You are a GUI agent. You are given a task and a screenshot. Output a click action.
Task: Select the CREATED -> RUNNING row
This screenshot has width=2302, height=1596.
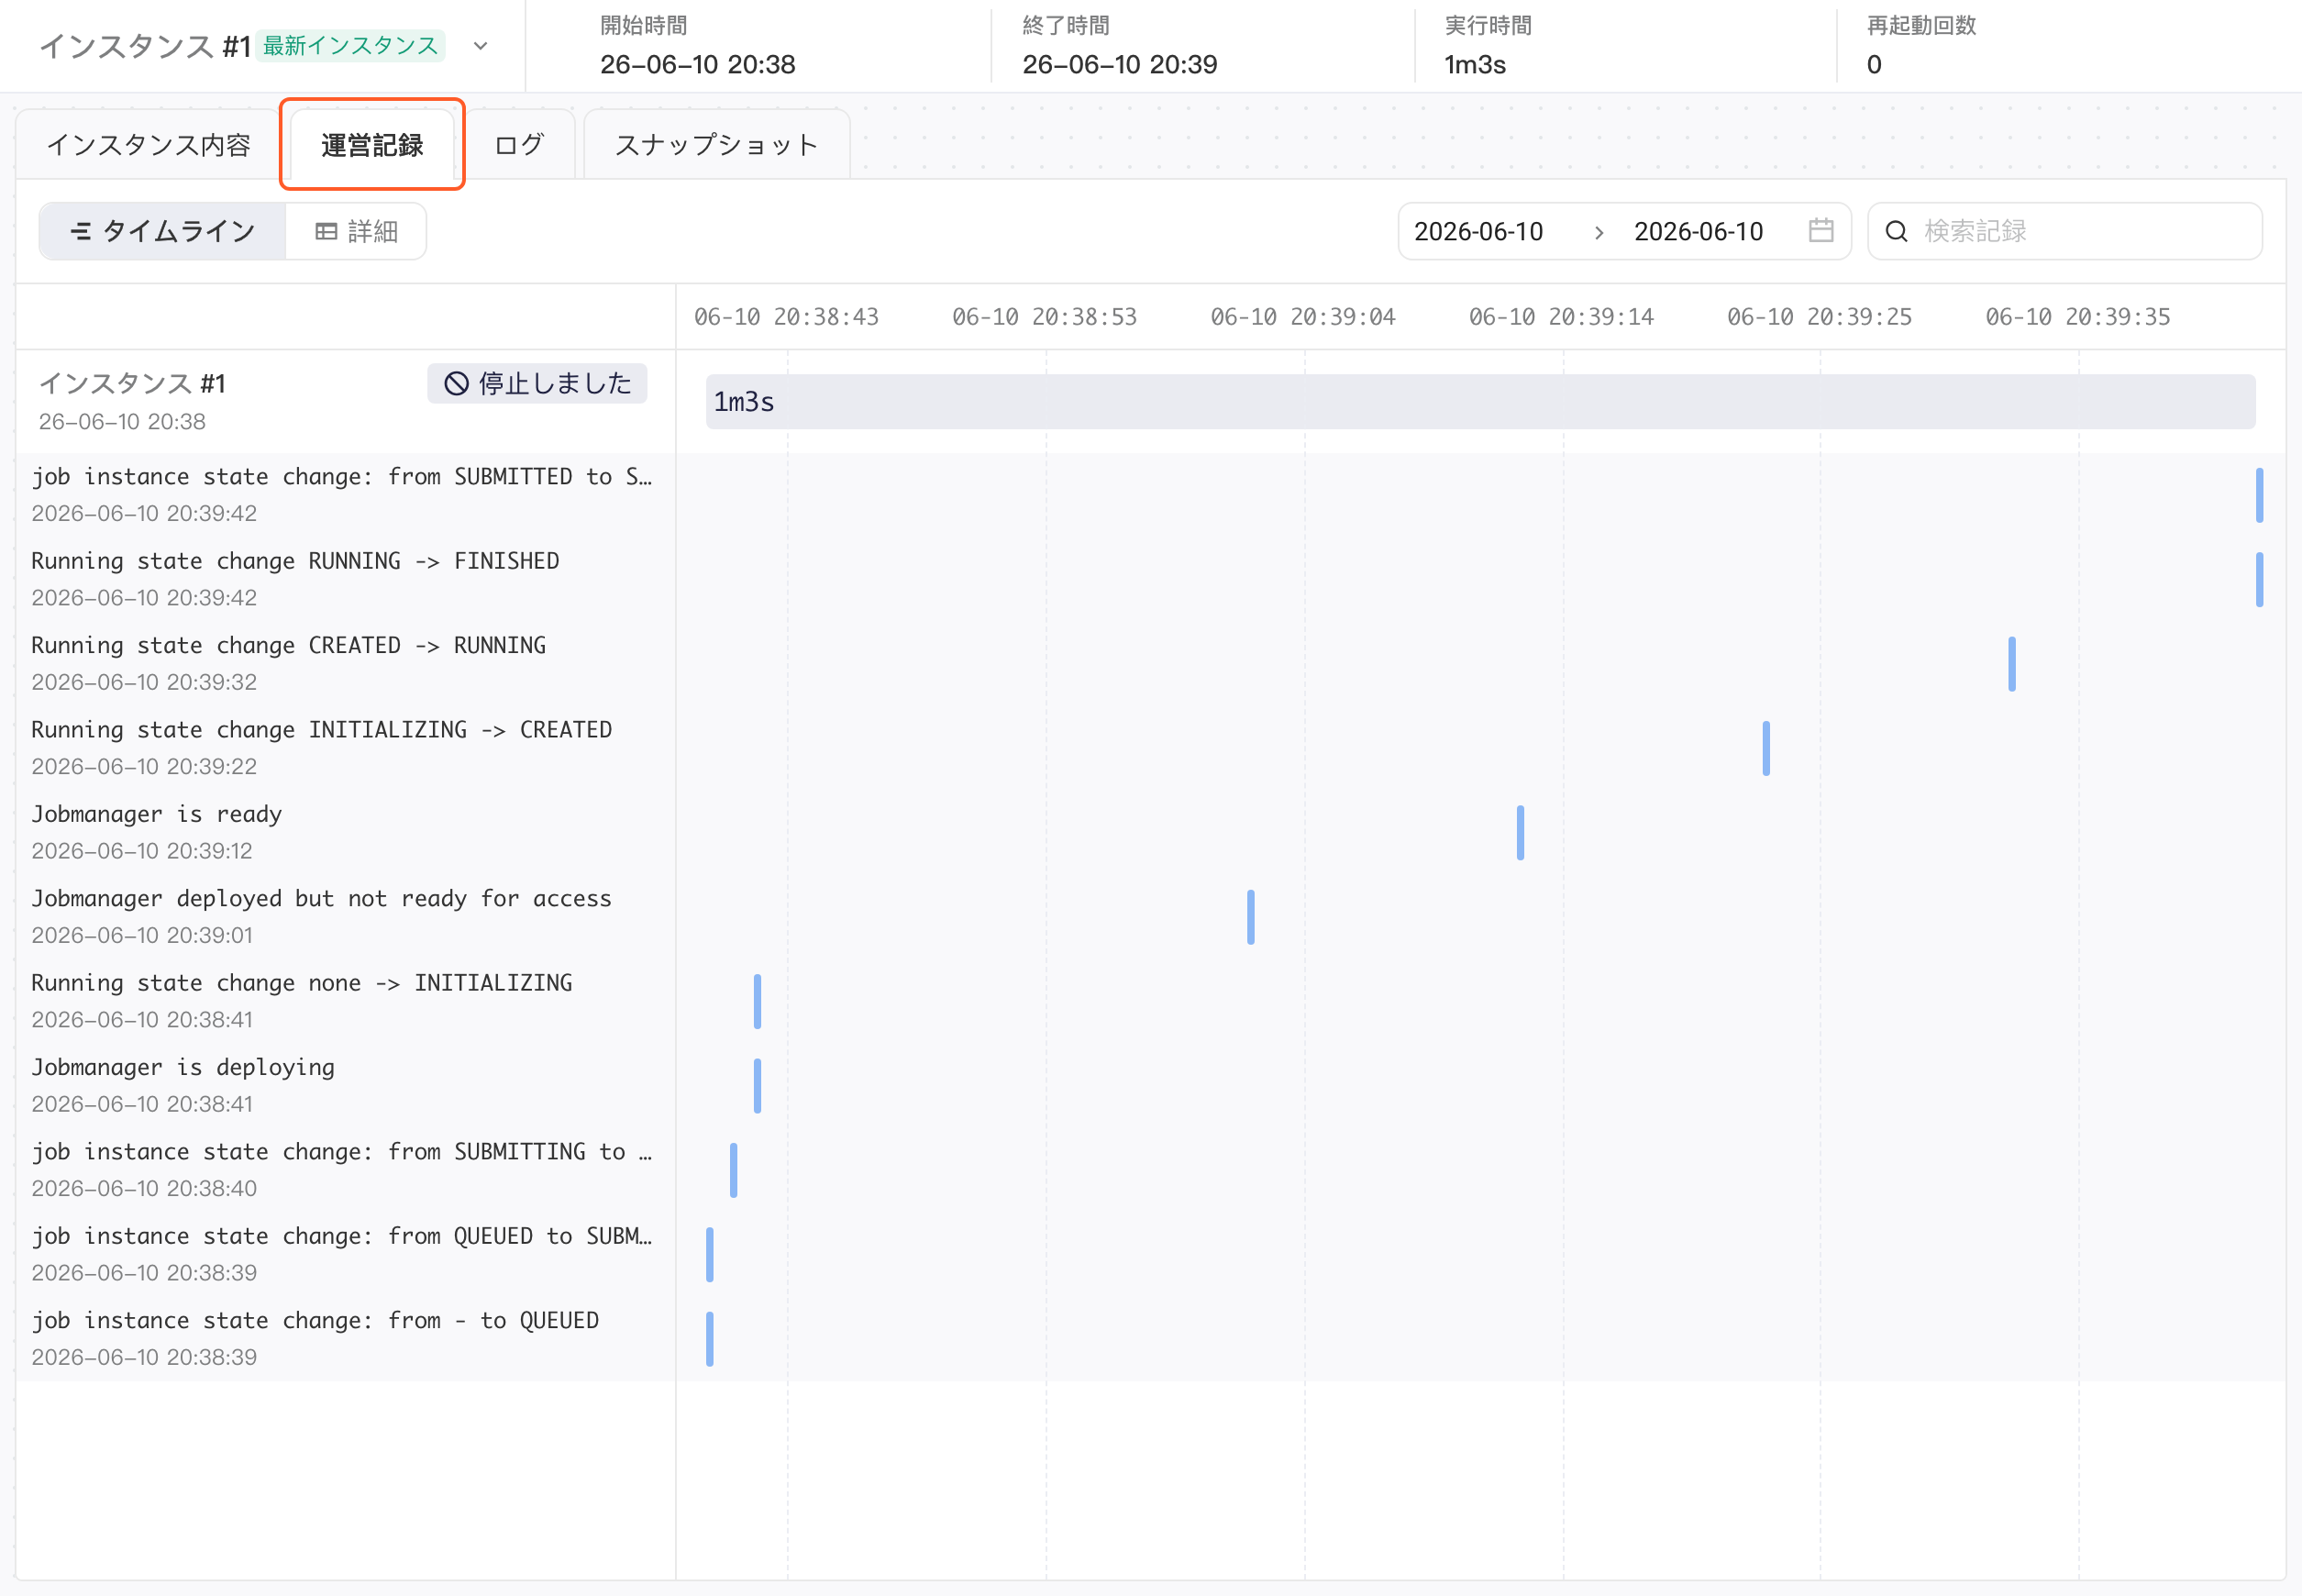pyautogui.click(x=345, y=664)
